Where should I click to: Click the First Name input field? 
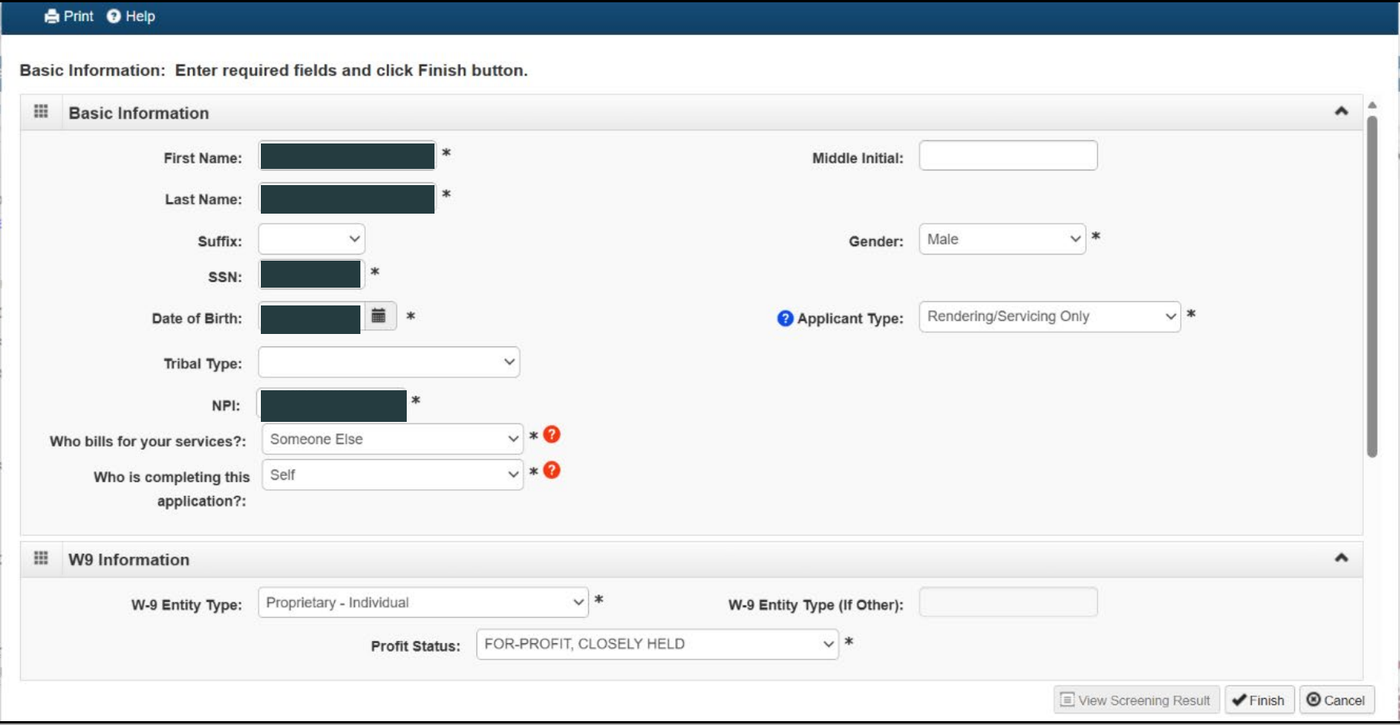[x=347, y=156]
